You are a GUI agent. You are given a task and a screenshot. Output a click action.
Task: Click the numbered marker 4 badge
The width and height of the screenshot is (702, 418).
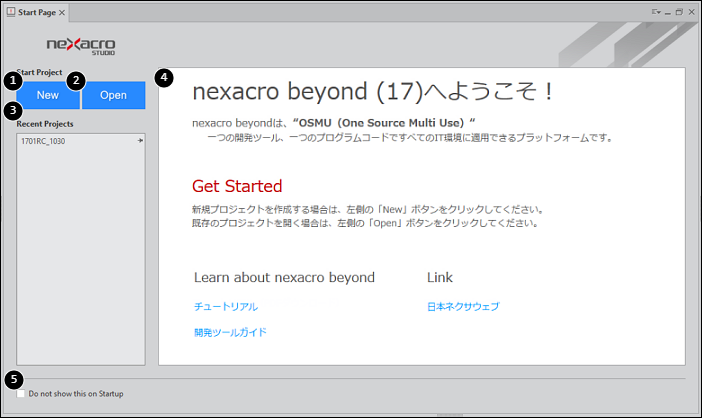pos(165,76)
